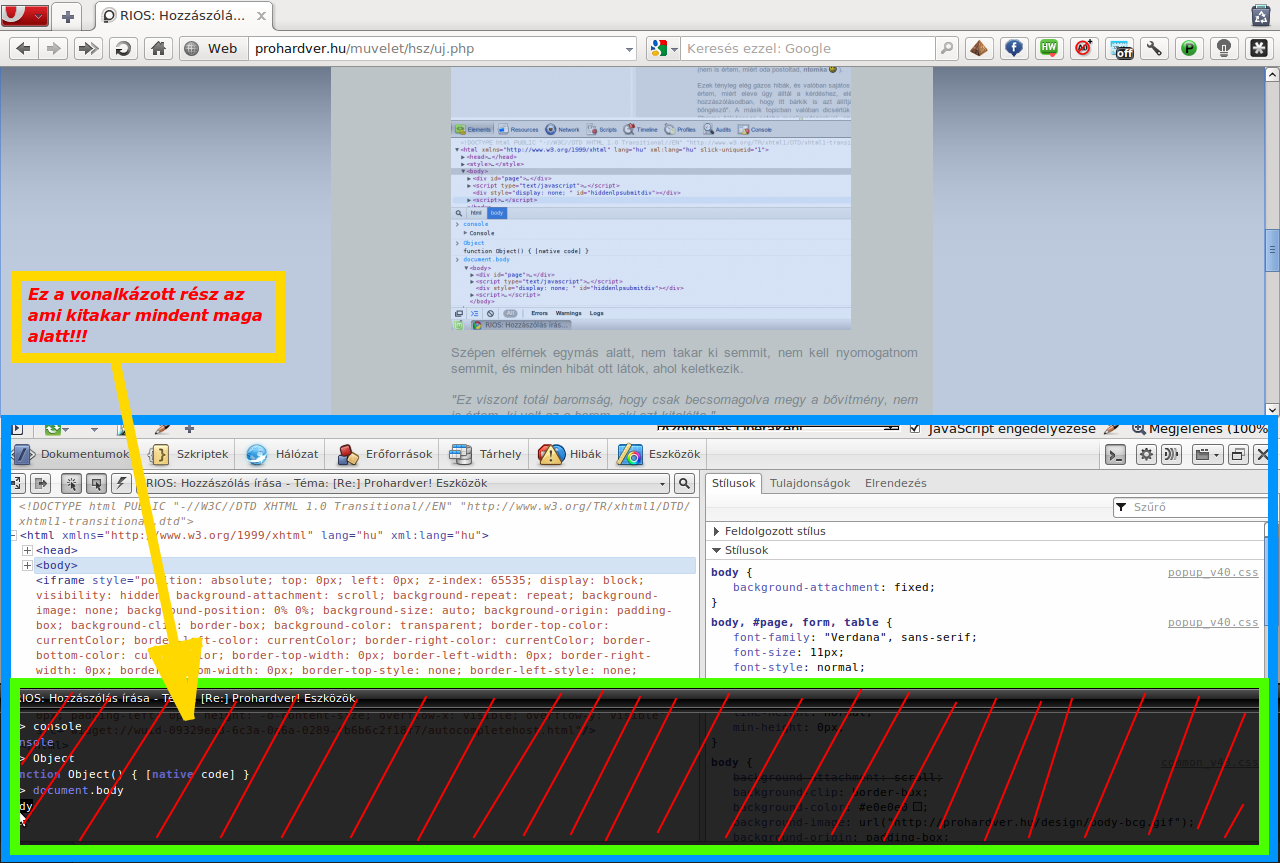This screenshot has width=1280, height=863.
Task: Open the blue Facebook extension icon
Action: tap(1014, 48)
